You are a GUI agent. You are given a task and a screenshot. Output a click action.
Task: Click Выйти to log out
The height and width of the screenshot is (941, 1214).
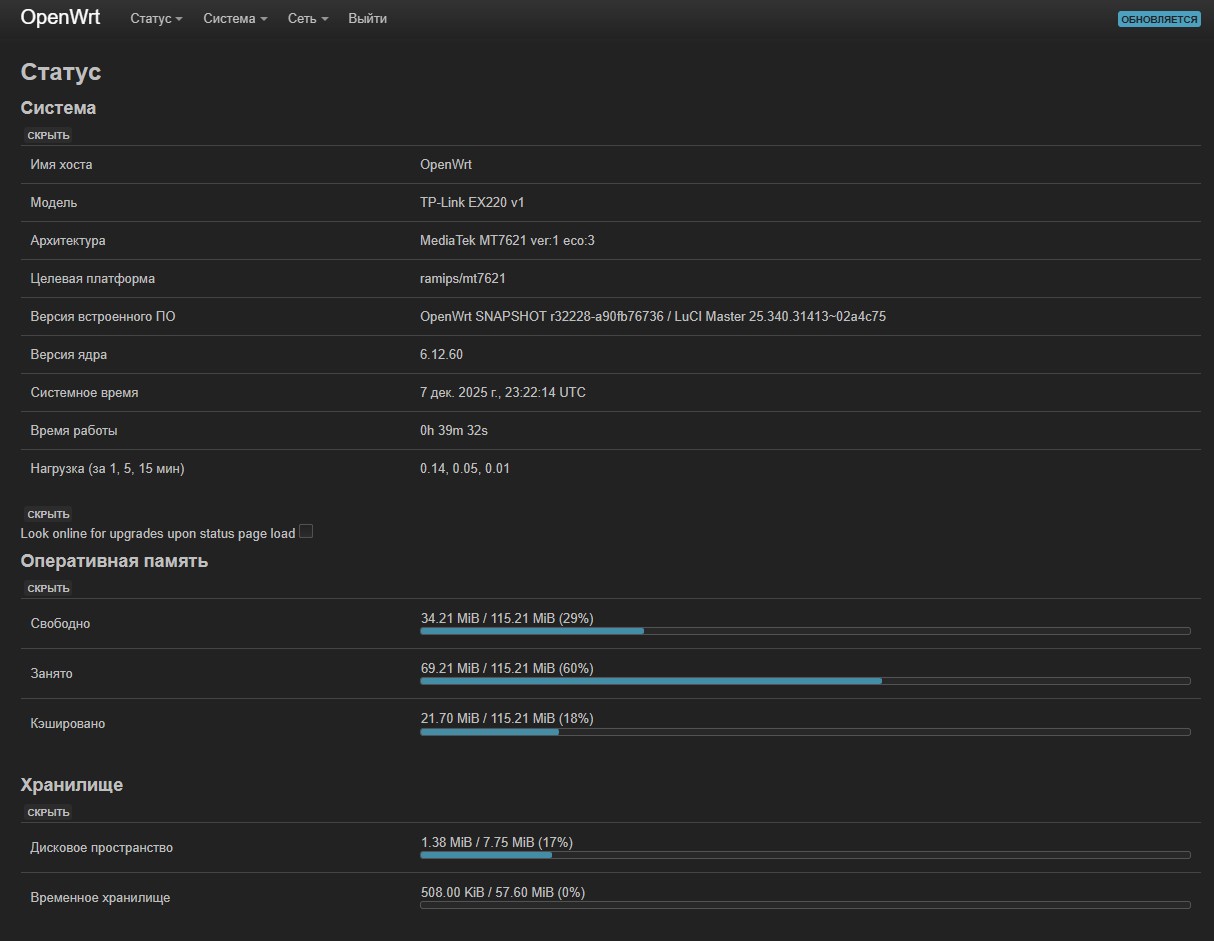point(367,19)
